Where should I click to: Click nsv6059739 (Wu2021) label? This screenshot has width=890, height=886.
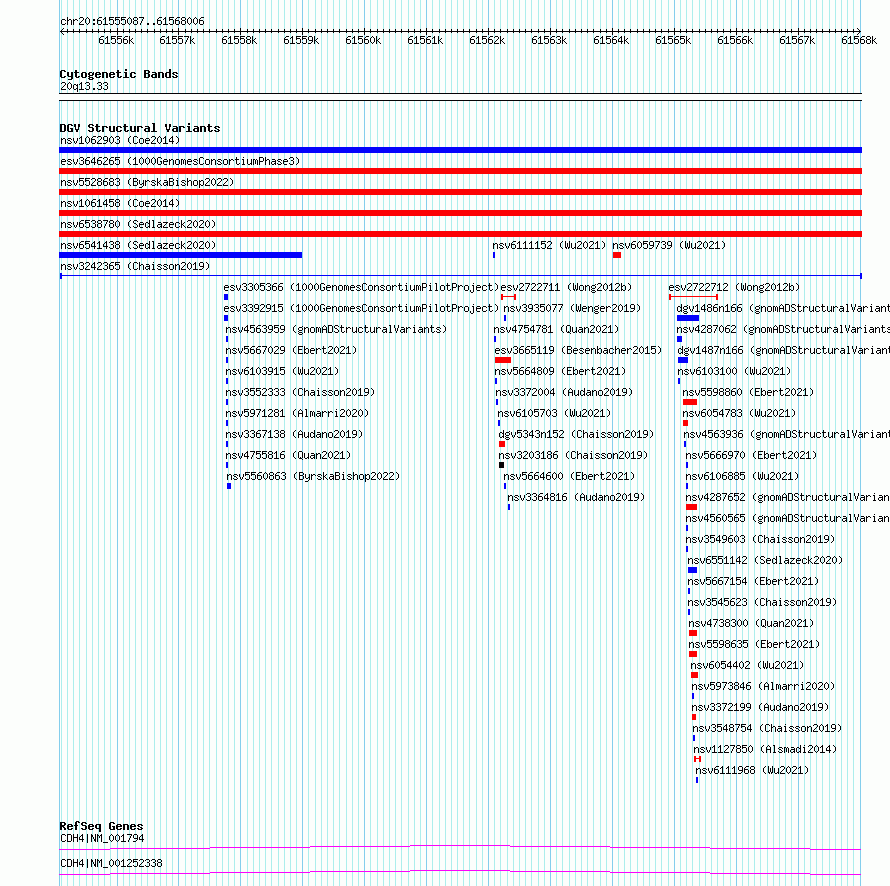pyautogui.click(x=669, y=245)
